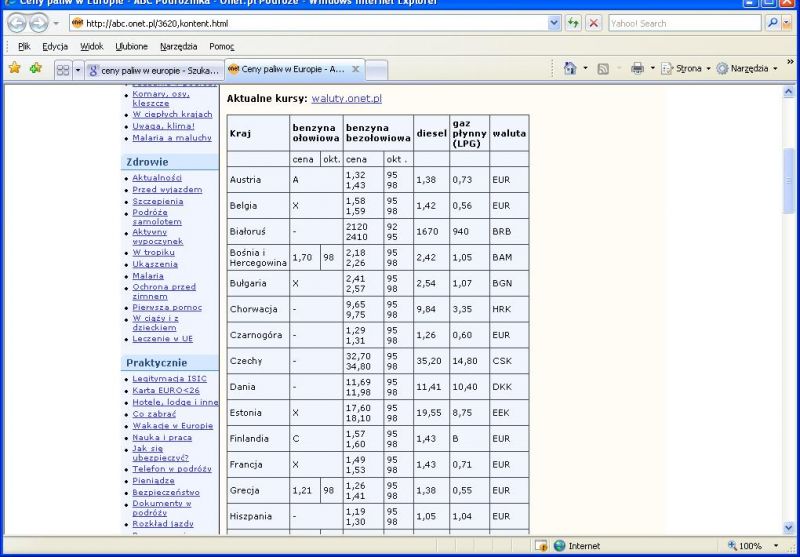Screen dimensions: 800x557
Task: Open the Bezpieczeństwo link
Action: (x=166, y=492)
